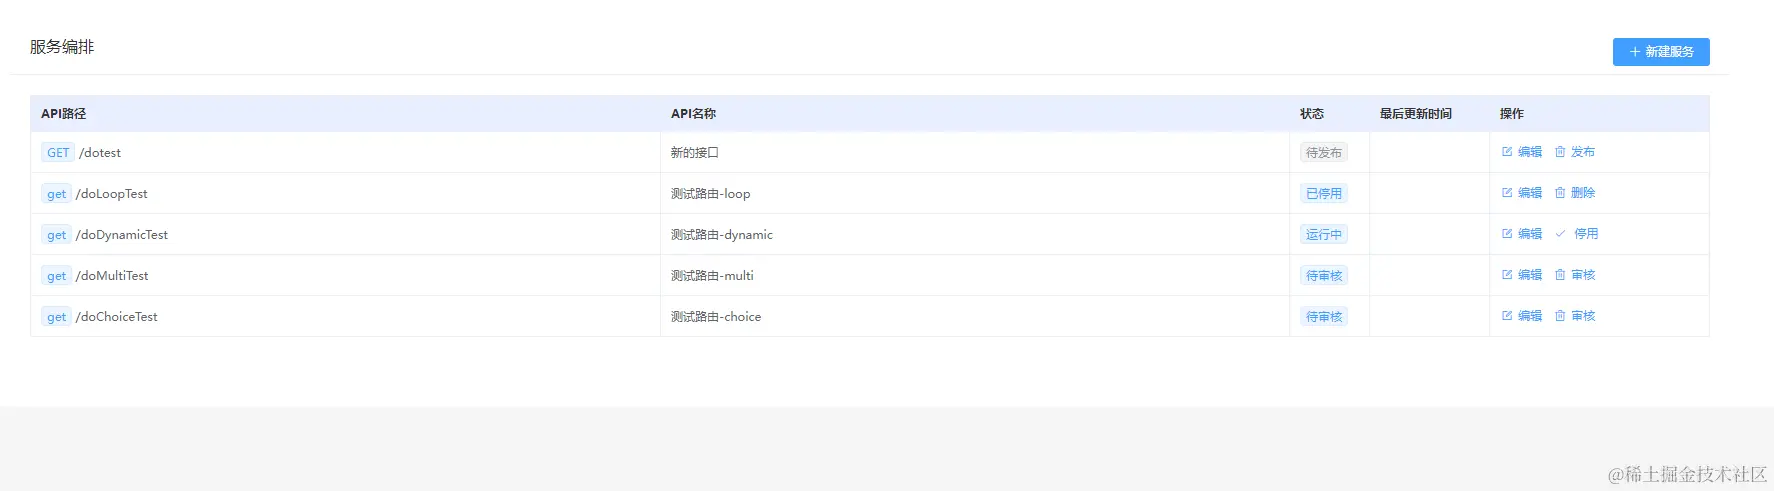1774x491 pixels.
Task: Edit the /doDynamicTest row
Action: (1521, 234)
